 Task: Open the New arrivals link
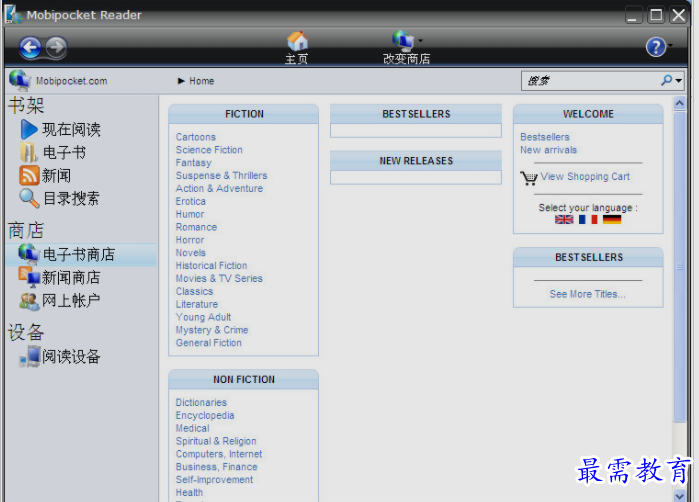(x=548, y=150)
